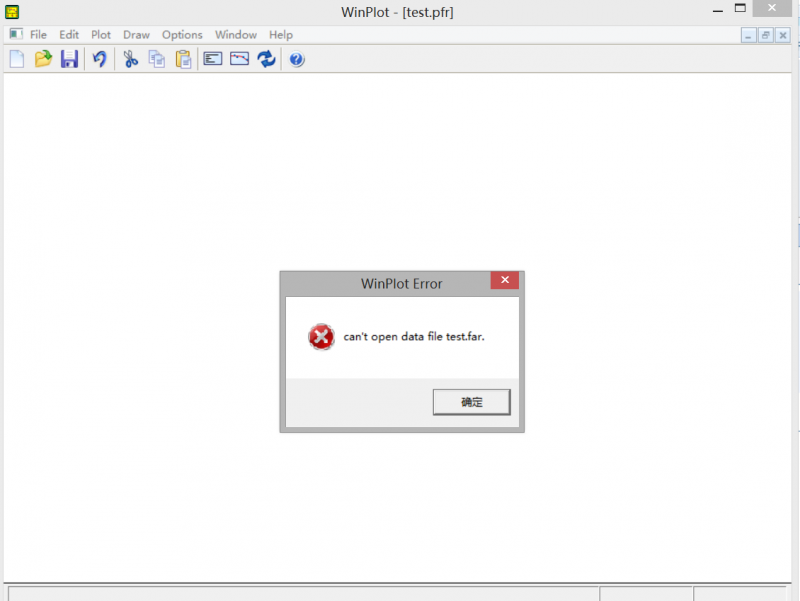
Task: Open the Help menu
Action: [281, 35]
